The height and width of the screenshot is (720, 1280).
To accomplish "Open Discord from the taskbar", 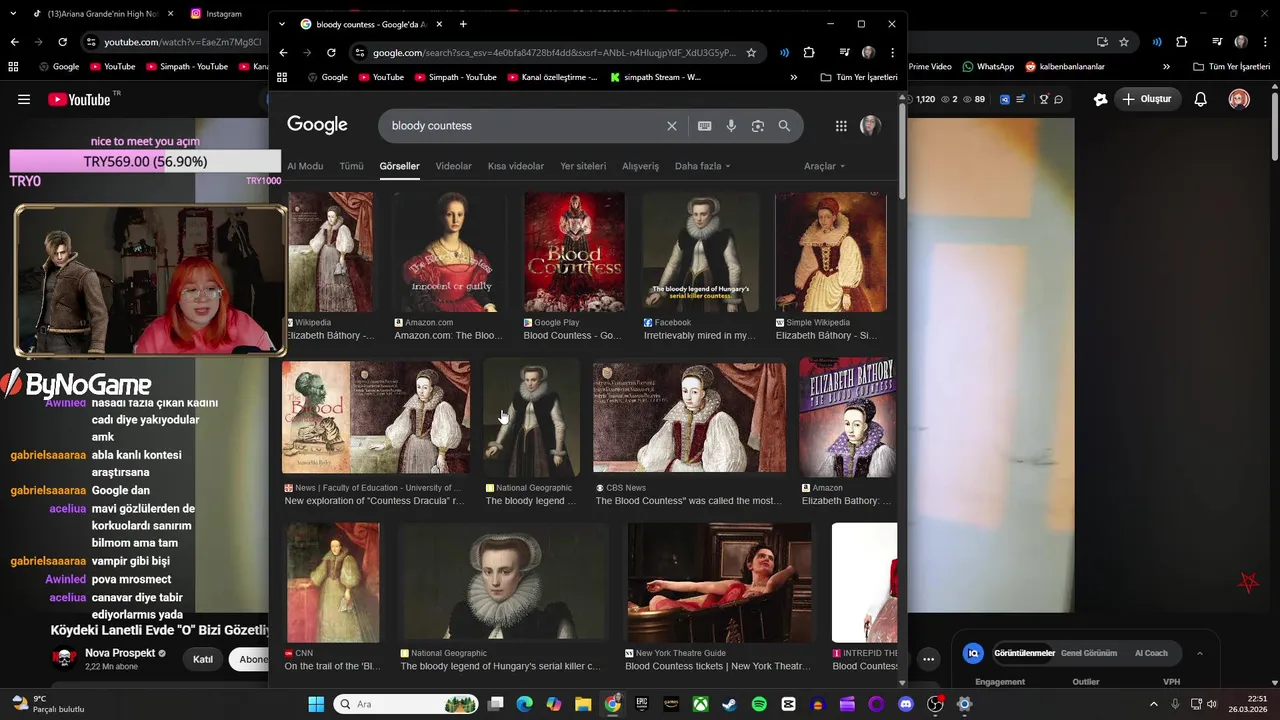I will tap(906, 704).
